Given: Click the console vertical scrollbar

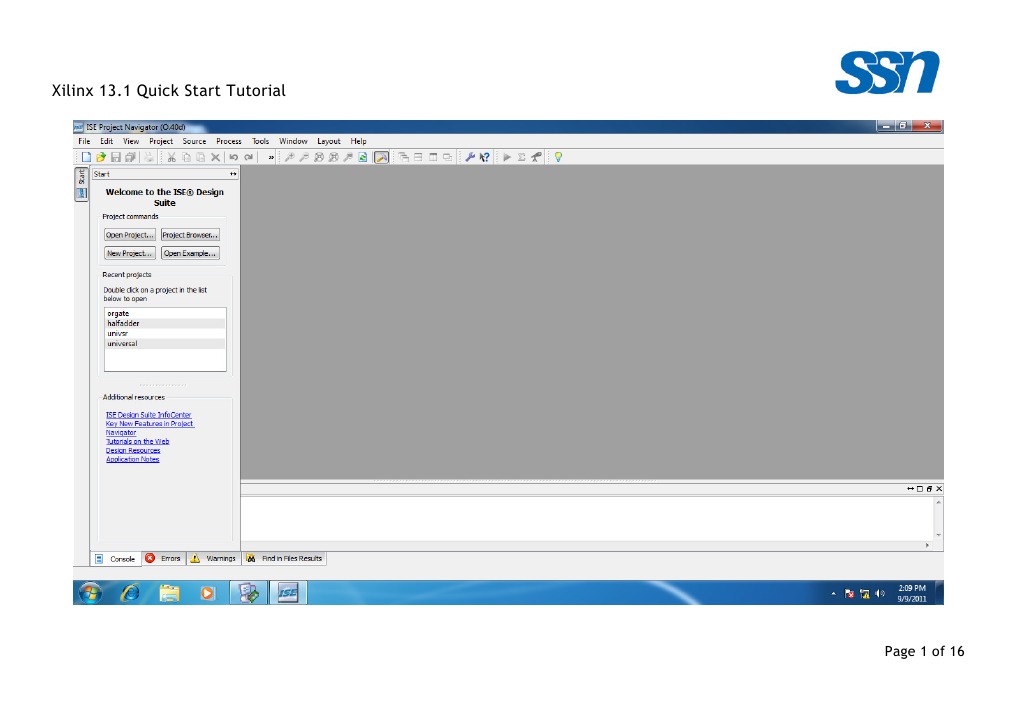Looking at the screenshot, I should point(939,519).
